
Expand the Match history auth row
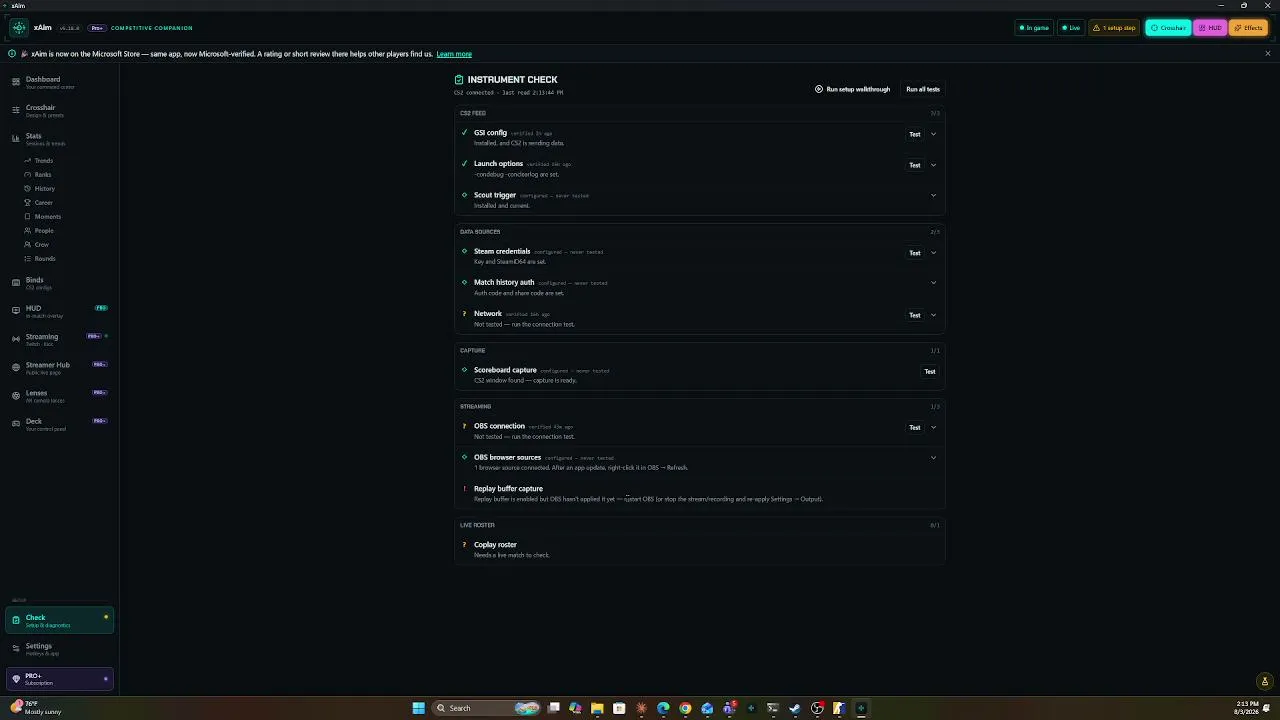(x=933, y=283)
